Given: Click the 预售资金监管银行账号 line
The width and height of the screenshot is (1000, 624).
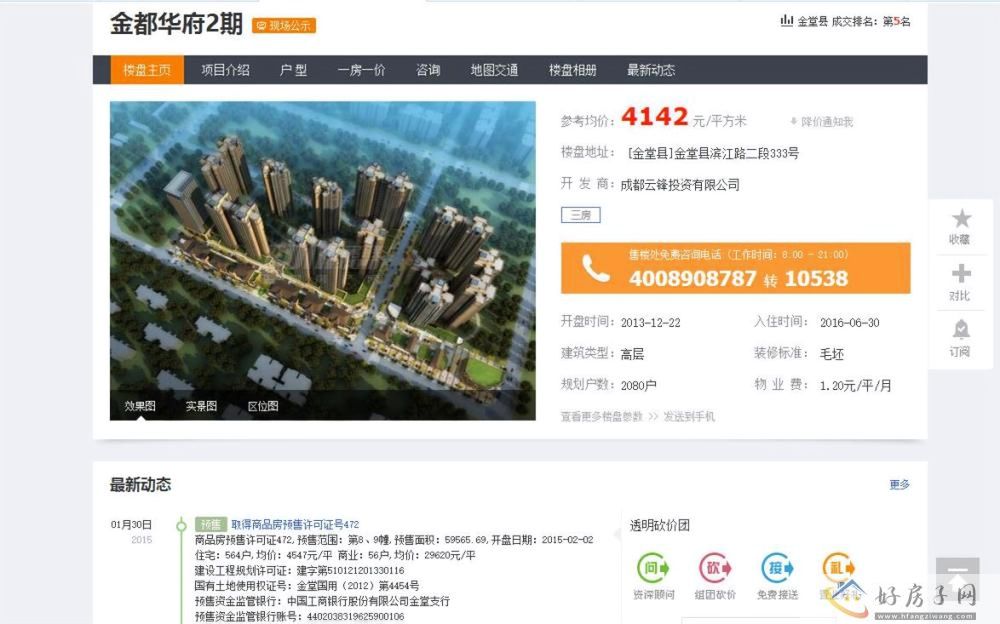Looking at the screenshot, I should [299, 616].
